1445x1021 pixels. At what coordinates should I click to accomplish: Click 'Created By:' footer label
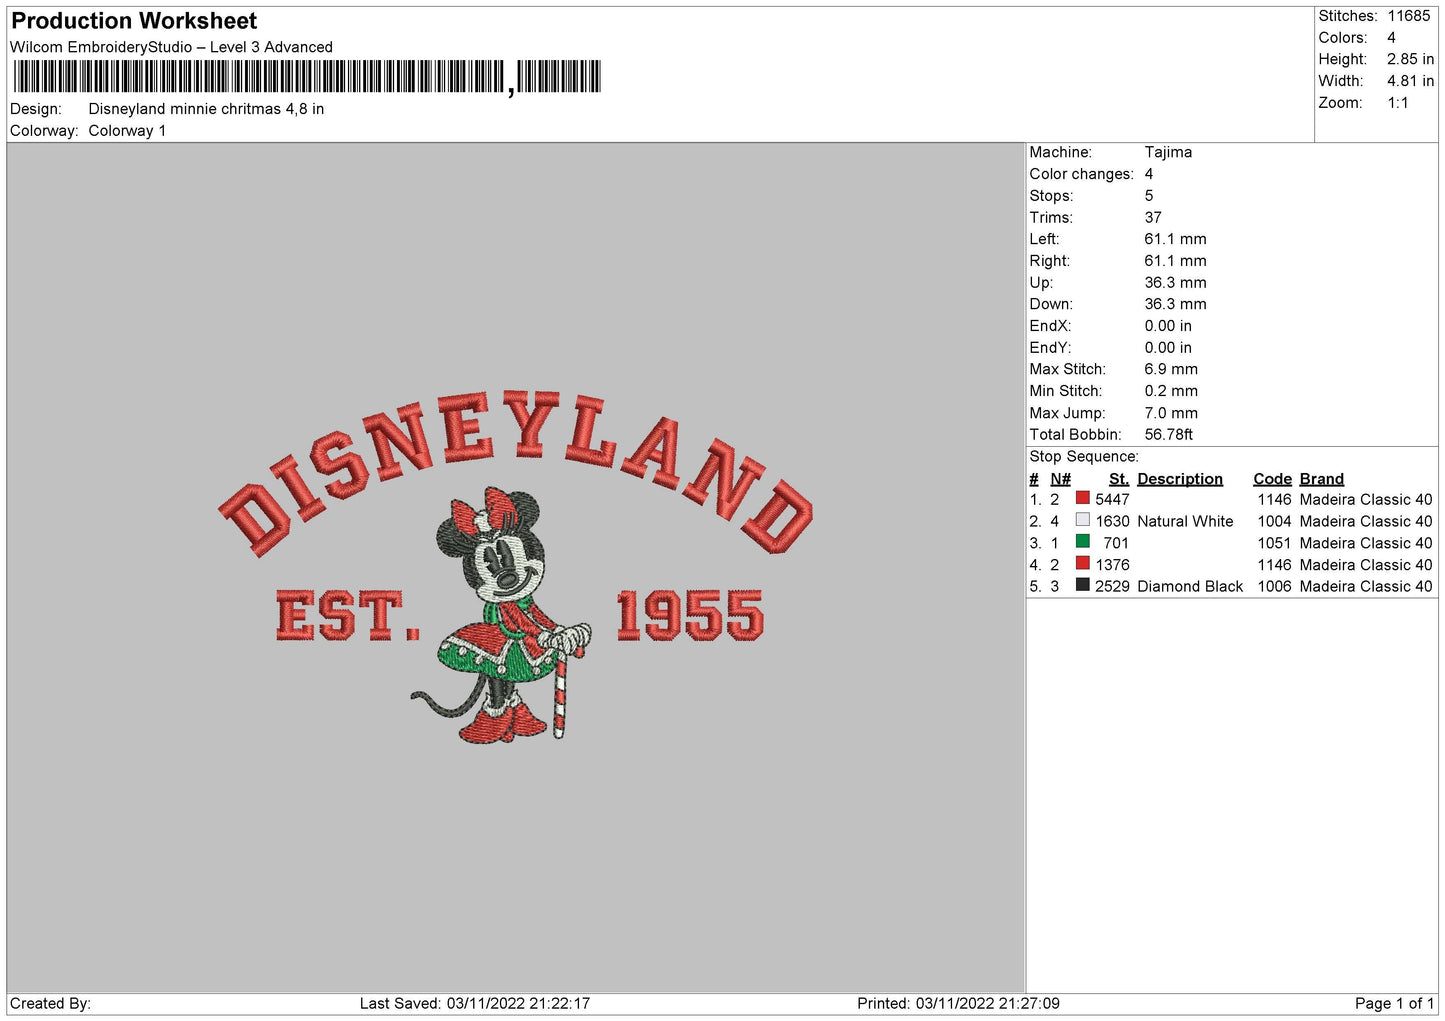pos(50,1003)
